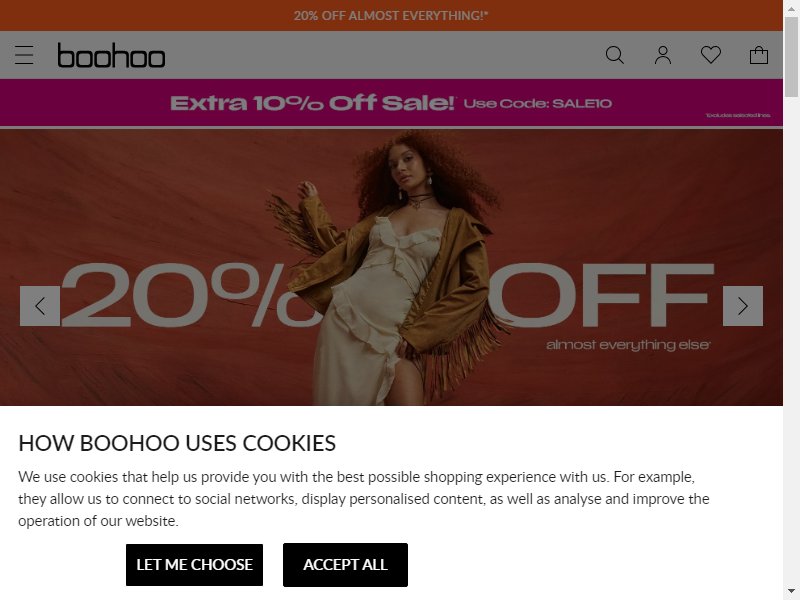Screen dimensions: 800x600
Task: Click the 20% OFF hero image
Action: [x=391, y=267]
